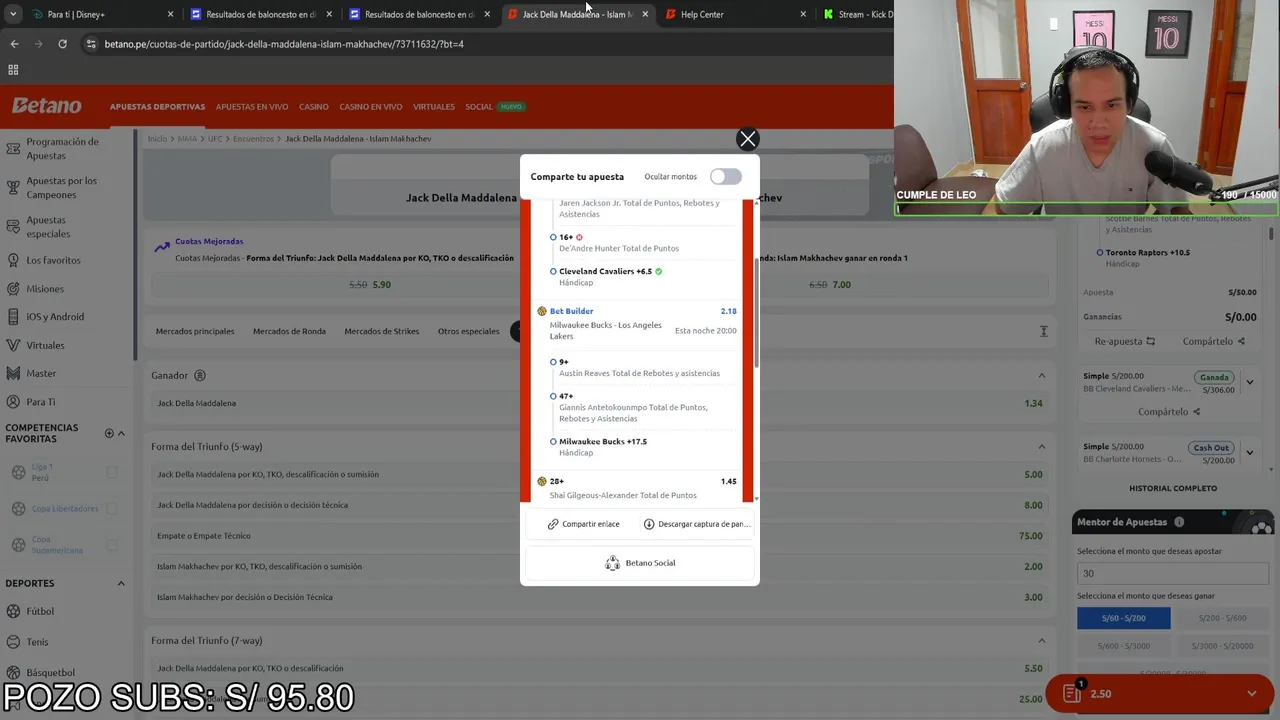Open Misiones target icon

click(13, 289)
